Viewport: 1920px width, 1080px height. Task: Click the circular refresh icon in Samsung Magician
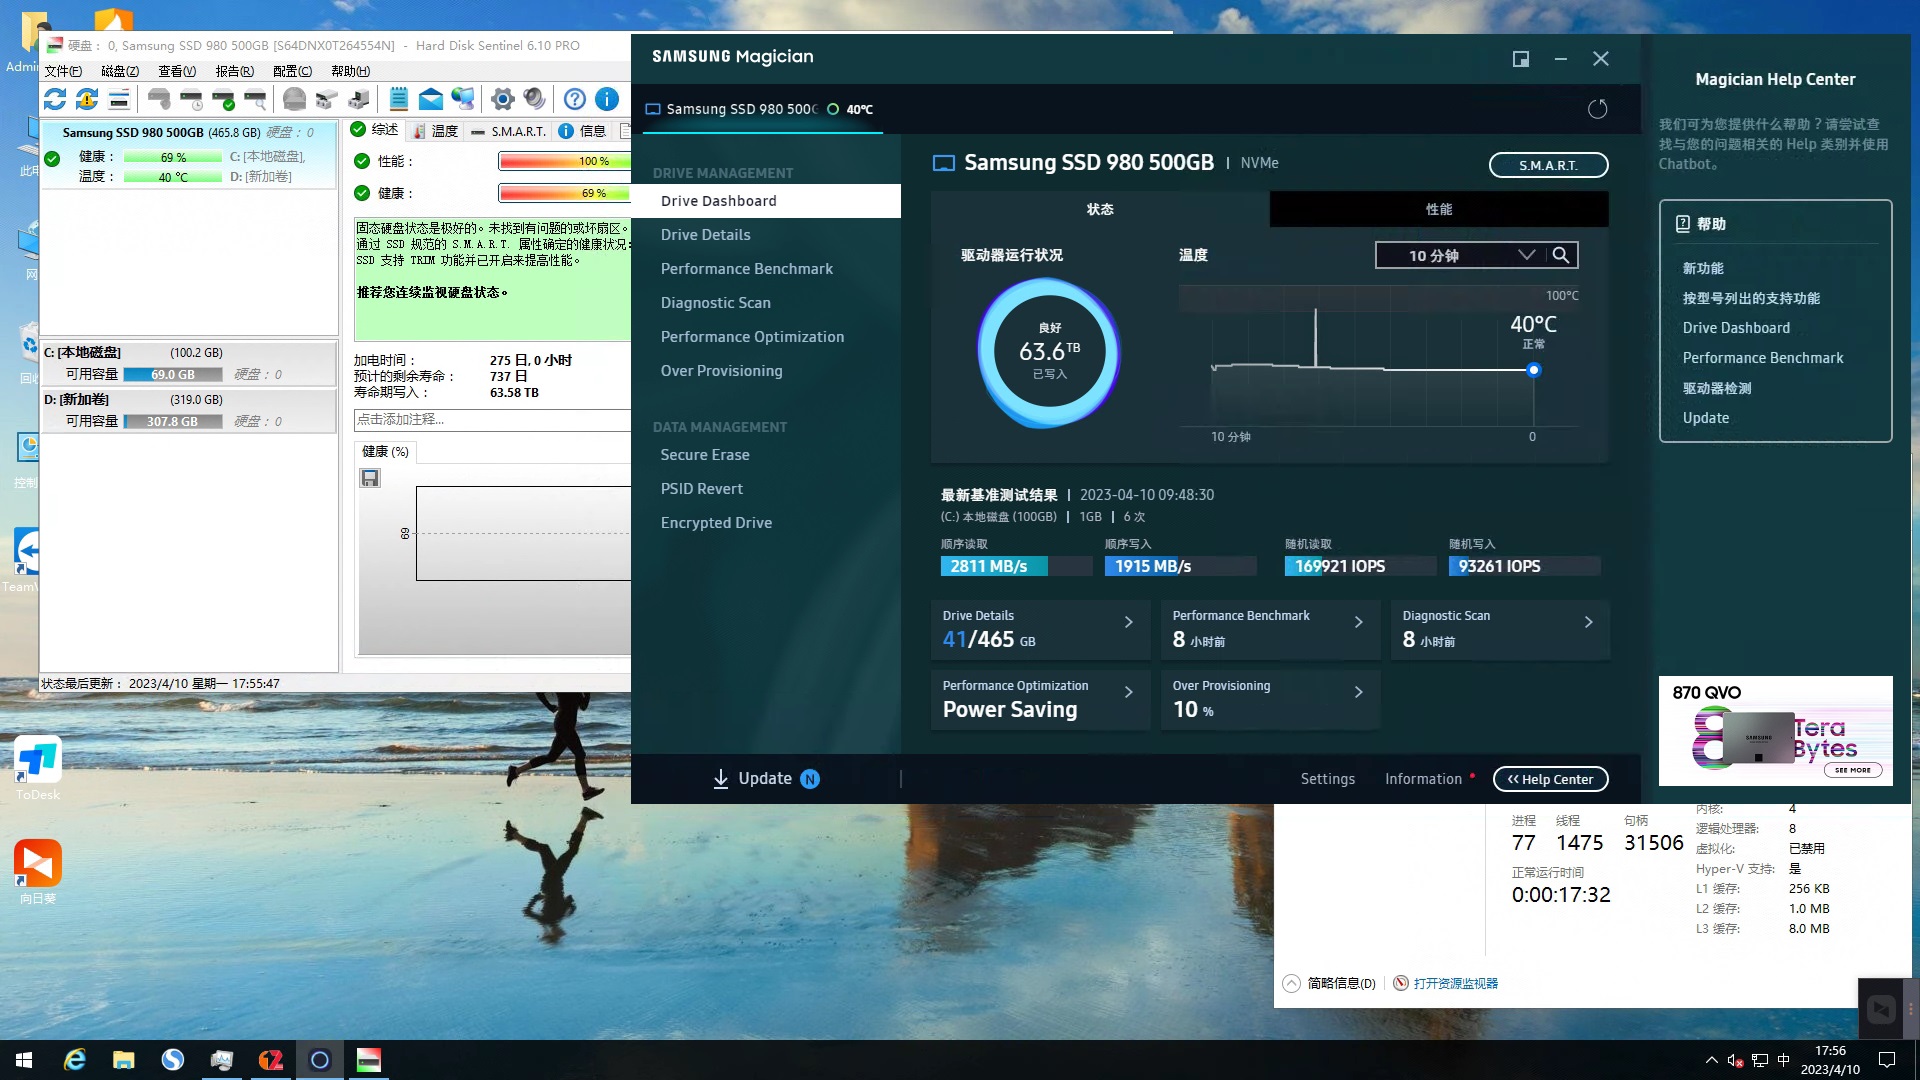point(1597,109)
